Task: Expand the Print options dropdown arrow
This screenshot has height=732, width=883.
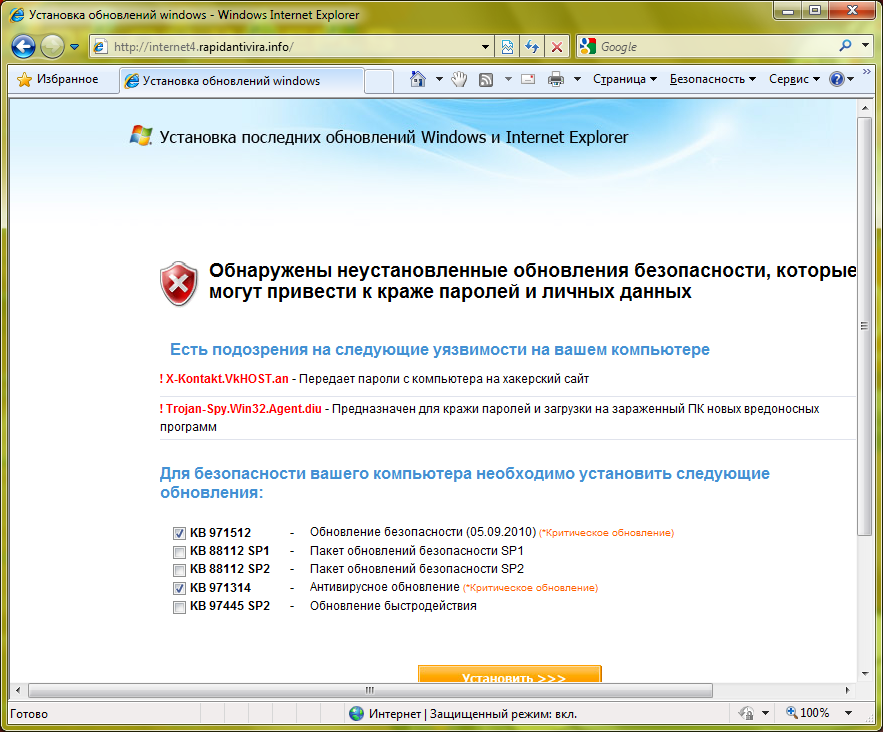Action: coord(577,79)
